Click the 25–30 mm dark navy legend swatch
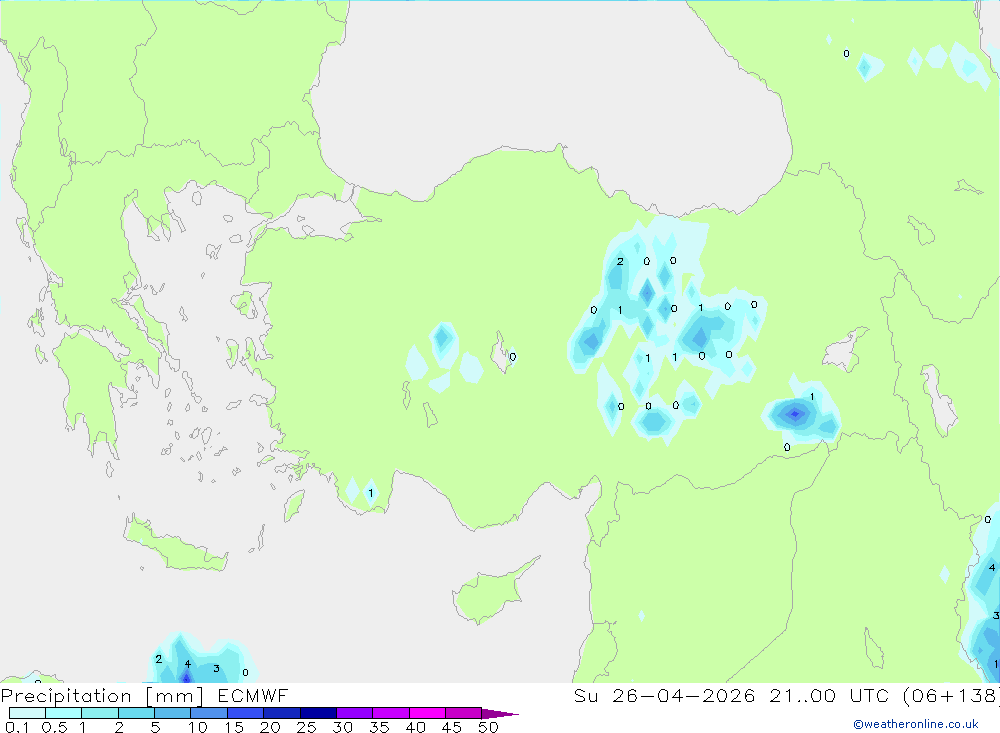 tap(318, 713)
